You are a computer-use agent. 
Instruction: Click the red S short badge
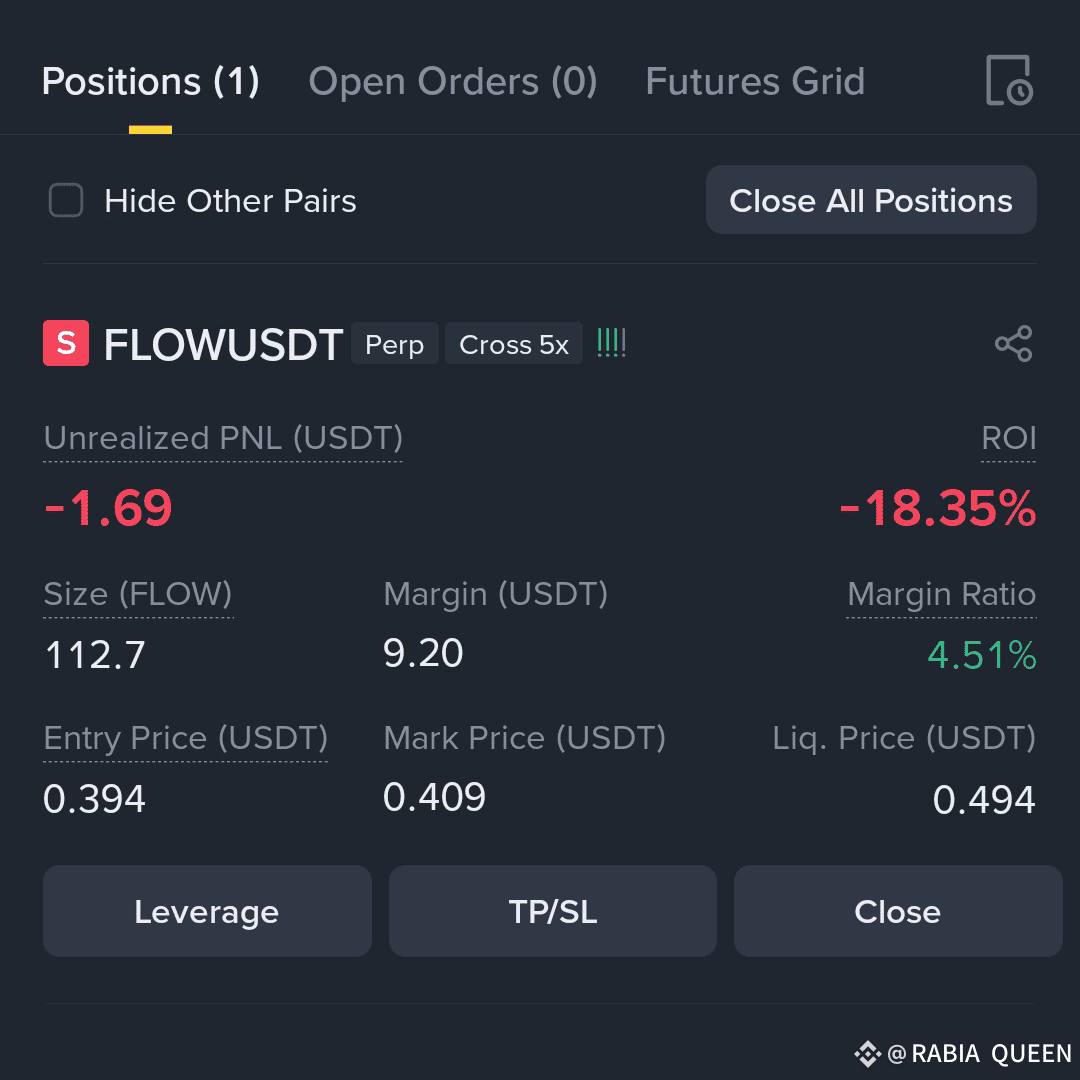coord(66,342)
